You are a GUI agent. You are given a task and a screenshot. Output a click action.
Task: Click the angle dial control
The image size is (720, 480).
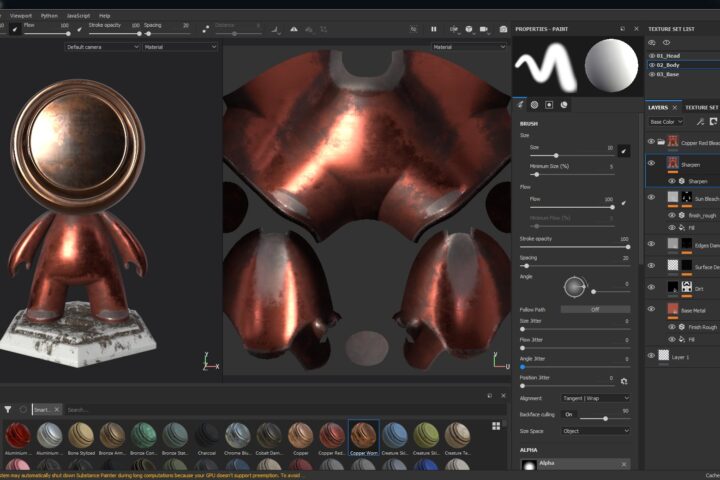coord(574,287)
